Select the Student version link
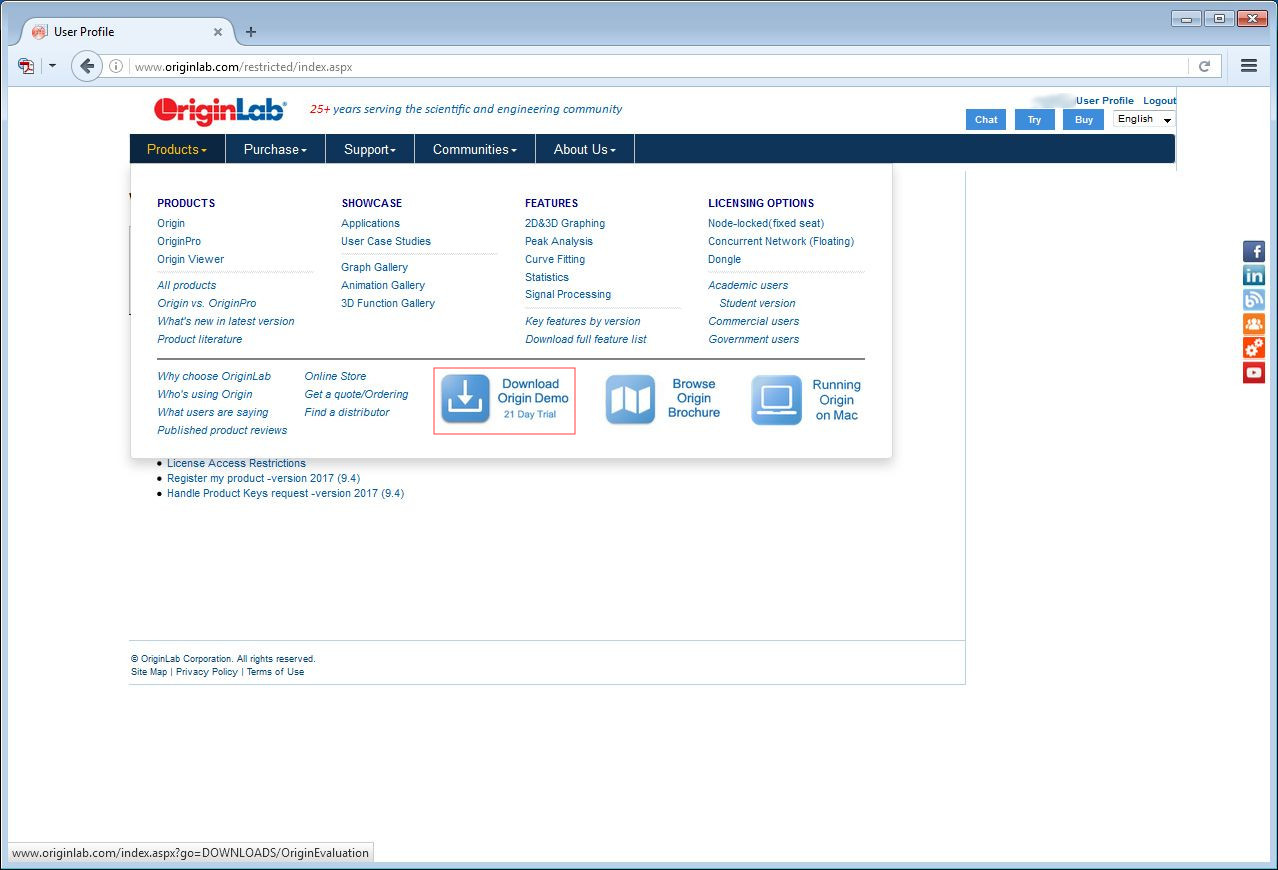This screenshot has width=1278, height=870. point(757,303)
